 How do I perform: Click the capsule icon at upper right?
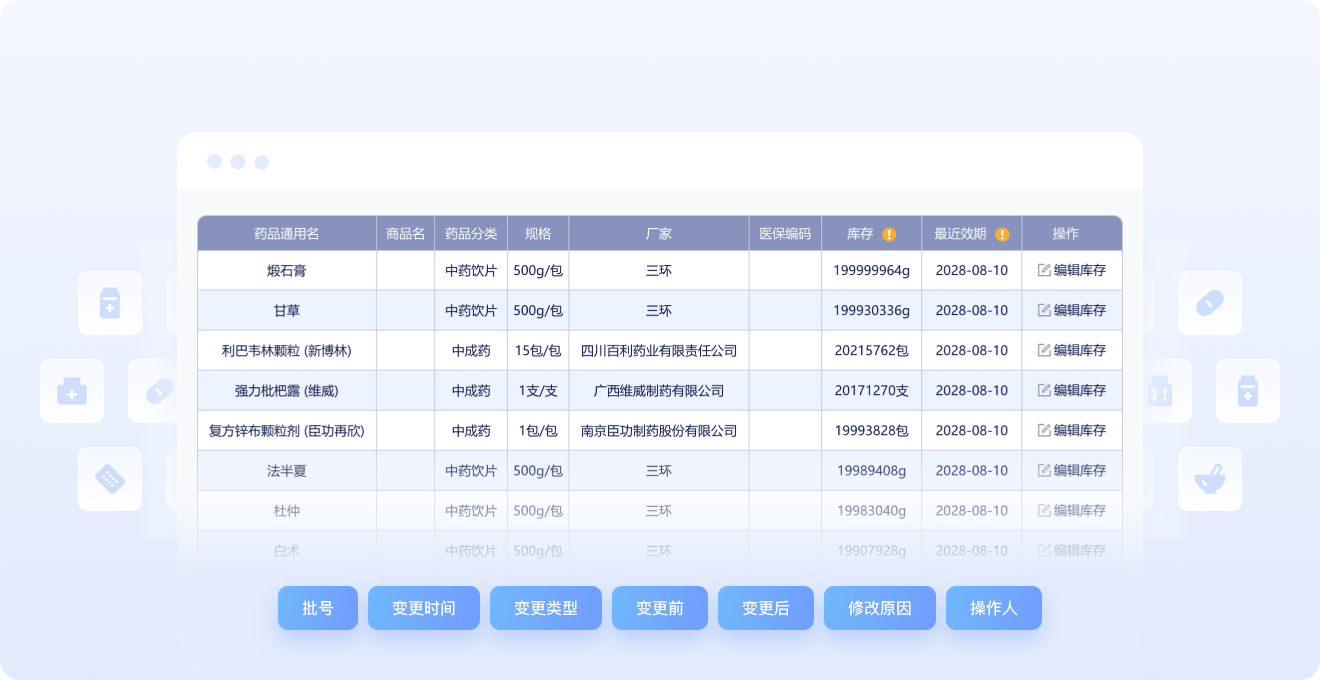pyautogui.click(x=1209, y=303)
